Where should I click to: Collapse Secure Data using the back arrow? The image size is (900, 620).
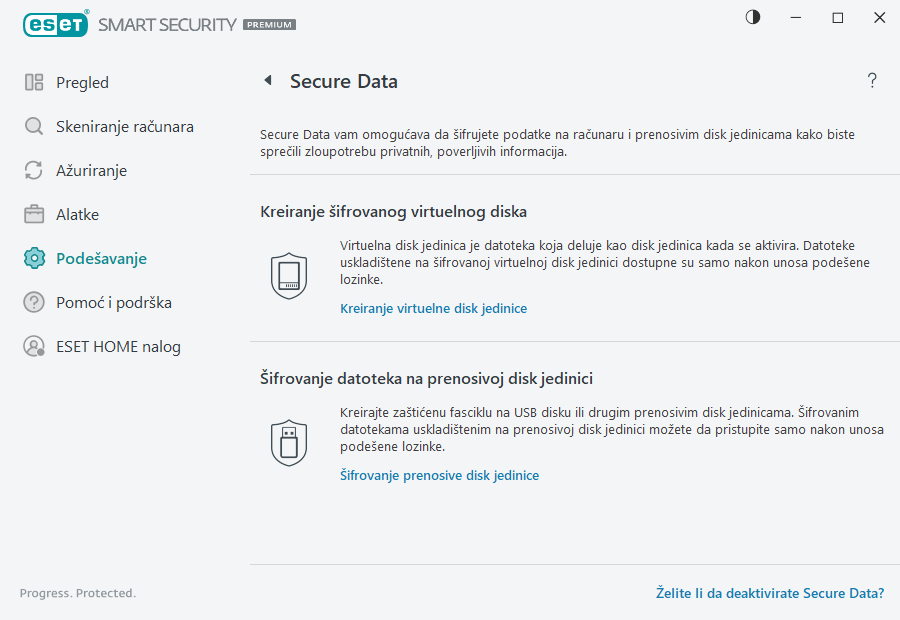[267, 81]
